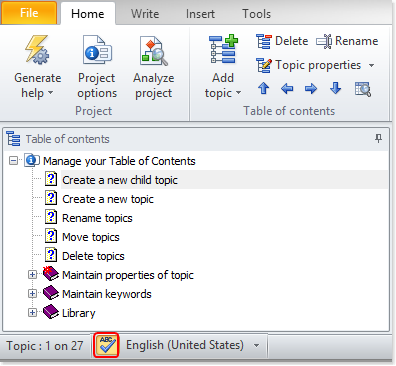
Task: Select the Move topics item
Action: click(x=91, y=237)
